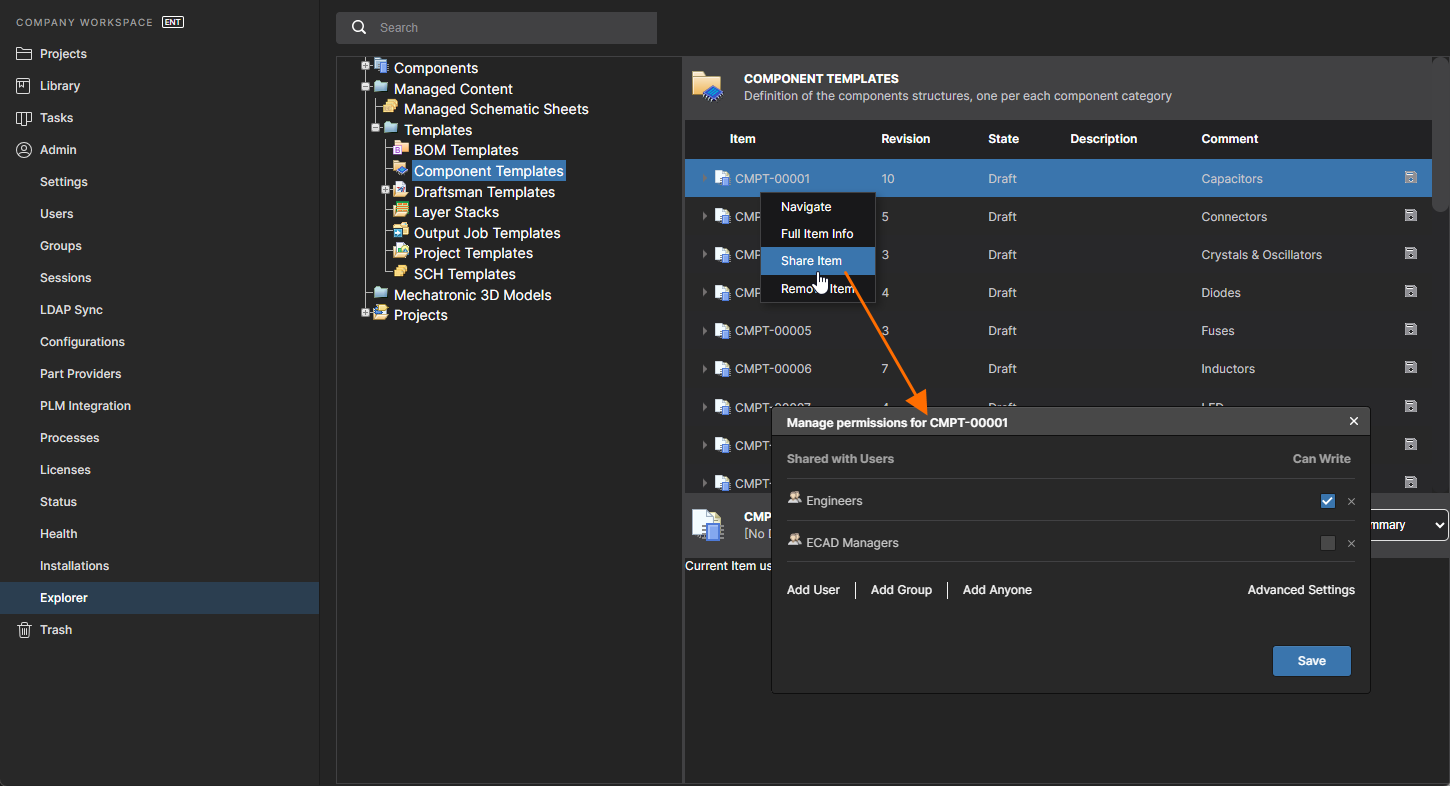Screen dimensions: 1450x786
Task: Open Layer Stacks in the folder tree
Action: pyautogui.click(x=456, y=212)
